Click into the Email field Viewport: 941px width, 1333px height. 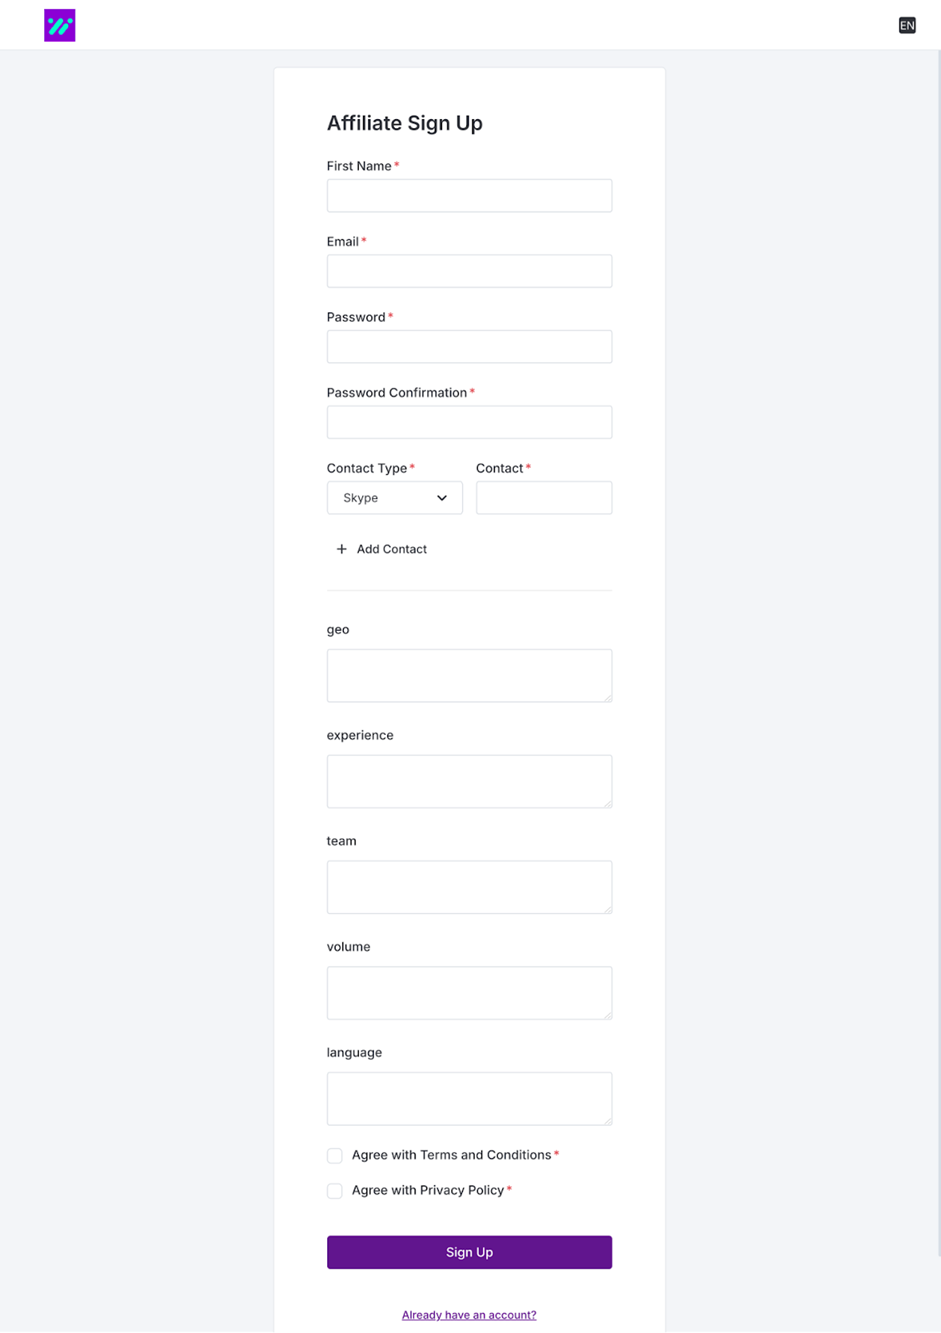(x=469, y=271)
